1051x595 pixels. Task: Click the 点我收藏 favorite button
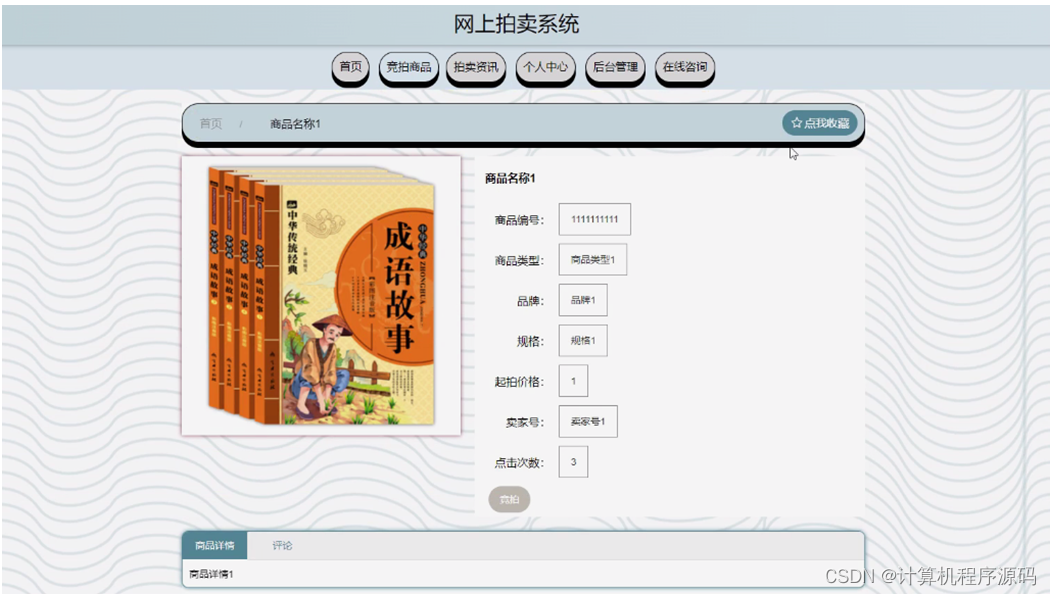click(x=820, y=123)
